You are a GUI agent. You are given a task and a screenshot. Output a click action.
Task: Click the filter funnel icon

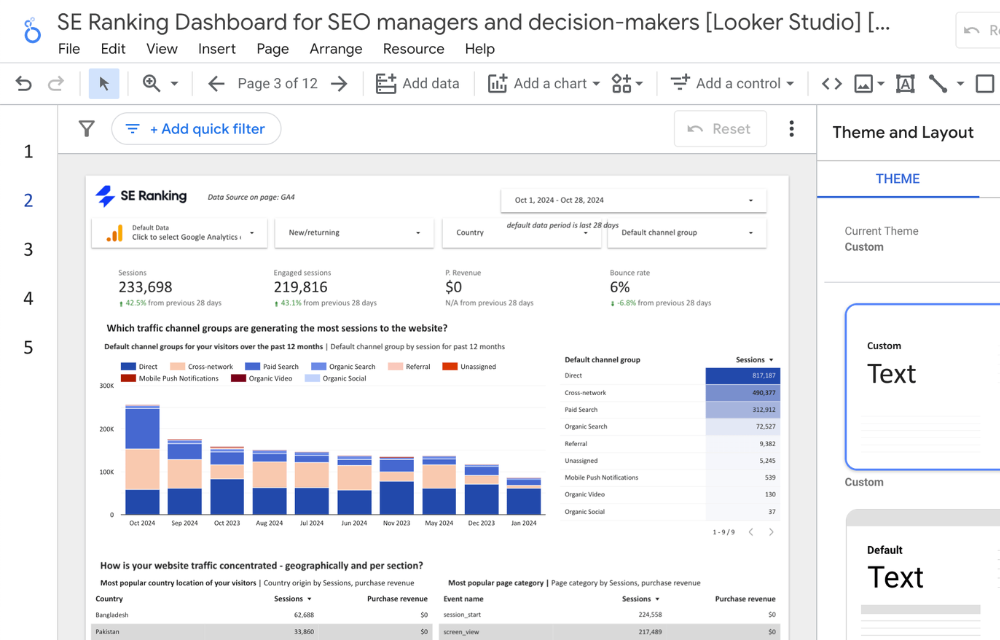tap(87, 129)
